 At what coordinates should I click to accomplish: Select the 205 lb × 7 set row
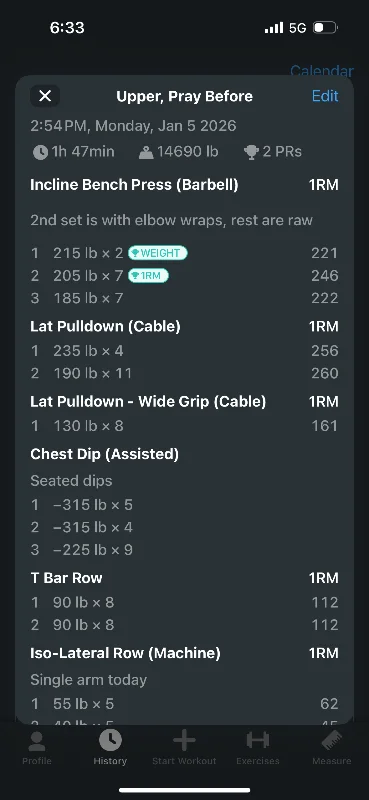[x=184, y=276]
